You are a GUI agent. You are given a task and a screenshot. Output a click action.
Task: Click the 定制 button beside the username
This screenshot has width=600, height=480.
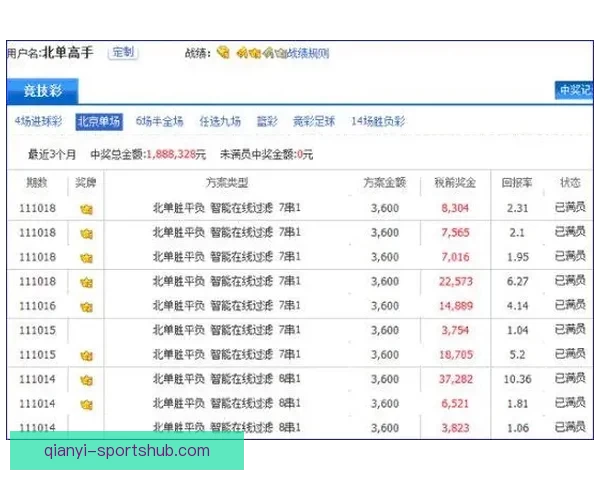123,52
